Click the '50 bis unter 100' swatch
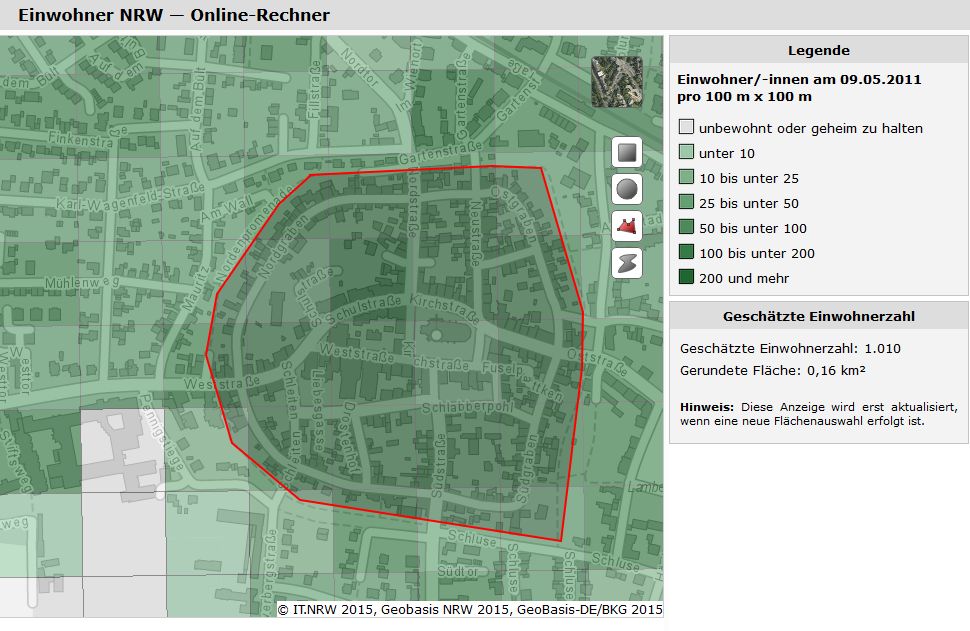The height and width of the screenshot is (631, 970). coord(686,228)
